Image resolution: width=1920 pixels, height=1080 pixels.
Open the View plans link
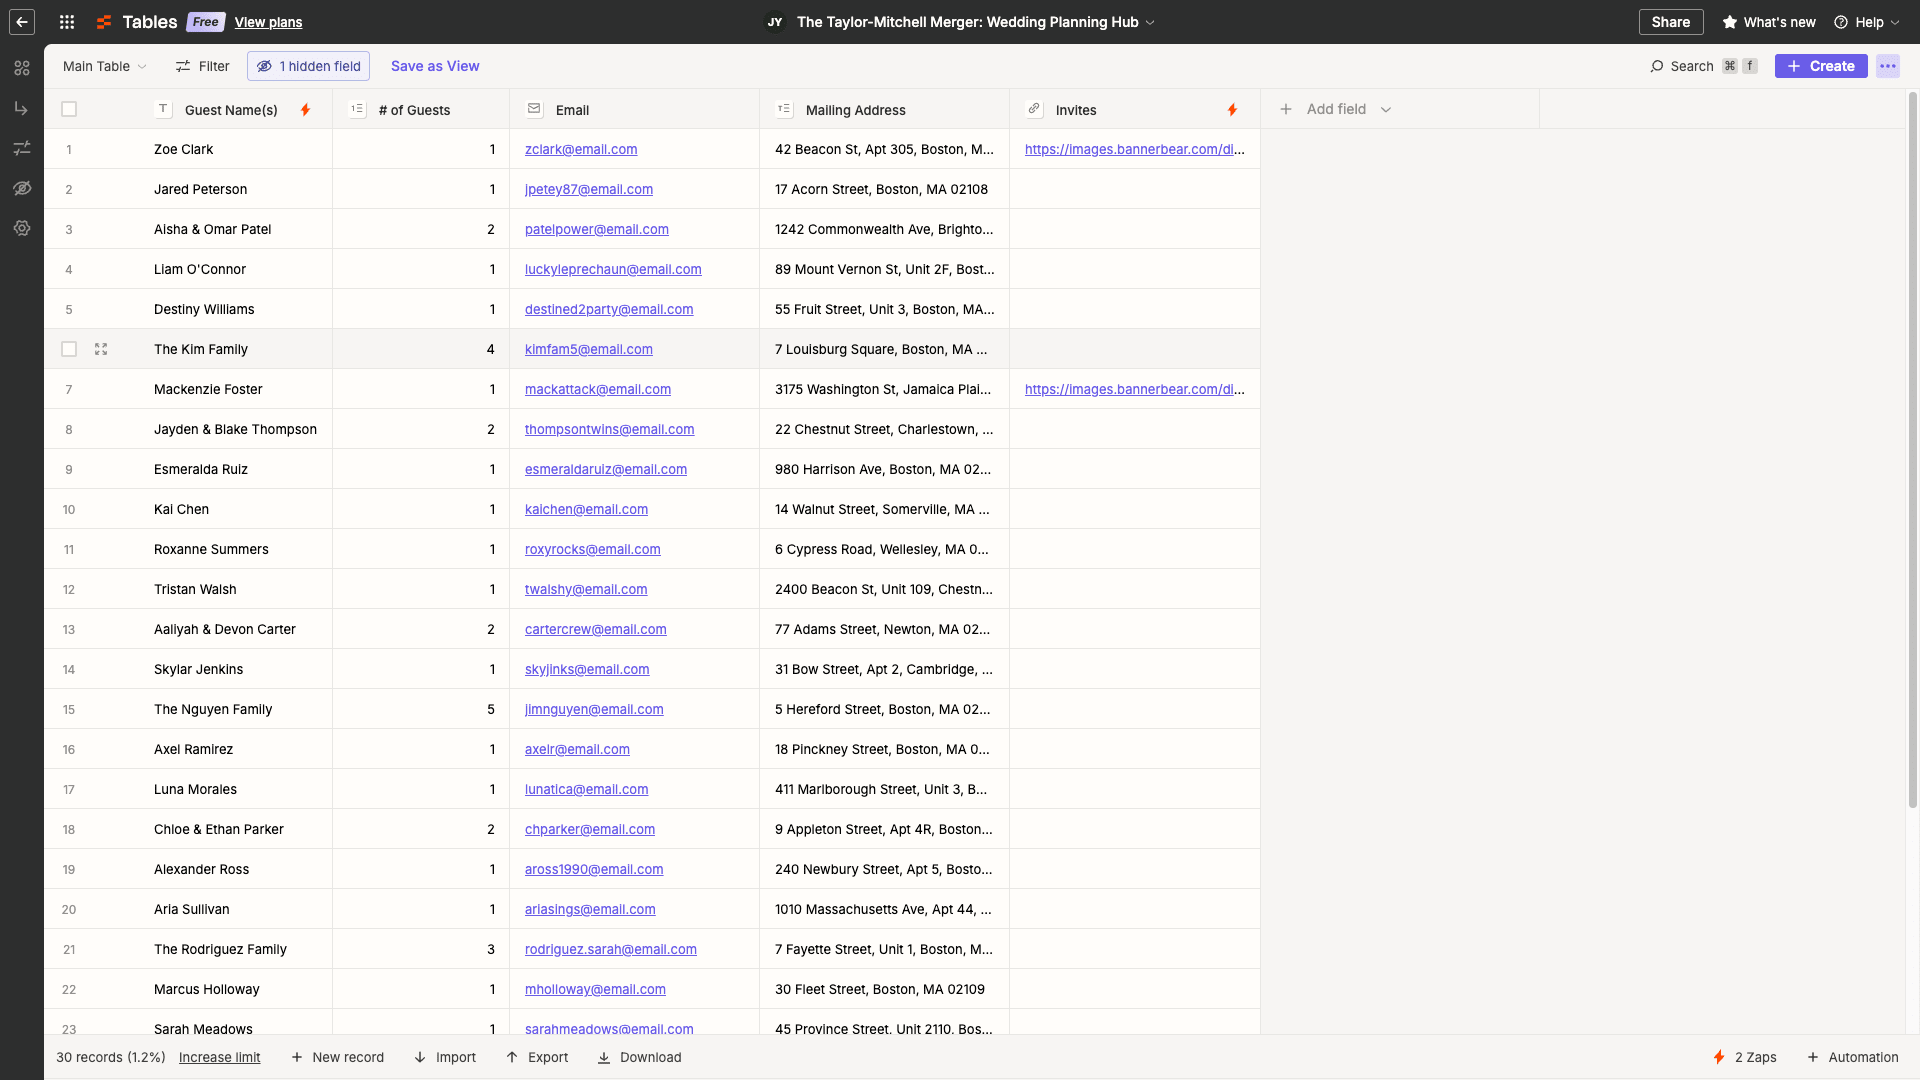pos(268,21)
